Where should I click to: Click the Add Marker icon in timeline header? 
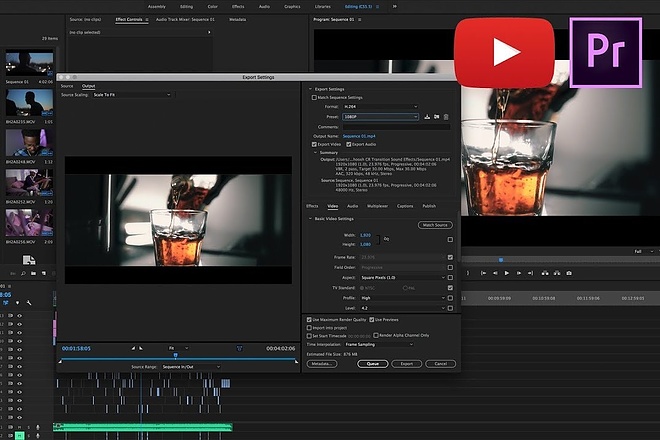pyautogui.click(x=17, y=303)
